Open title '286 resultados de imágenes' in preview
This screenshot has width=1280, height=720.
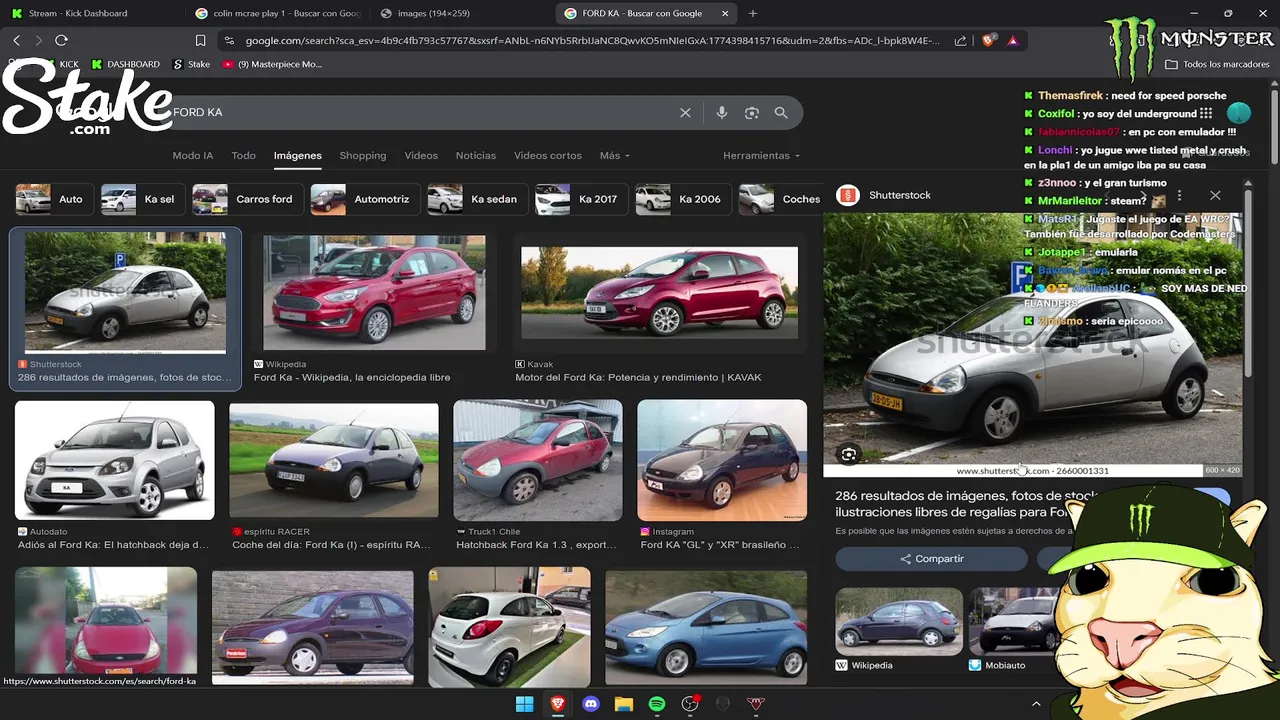[966, 504]
